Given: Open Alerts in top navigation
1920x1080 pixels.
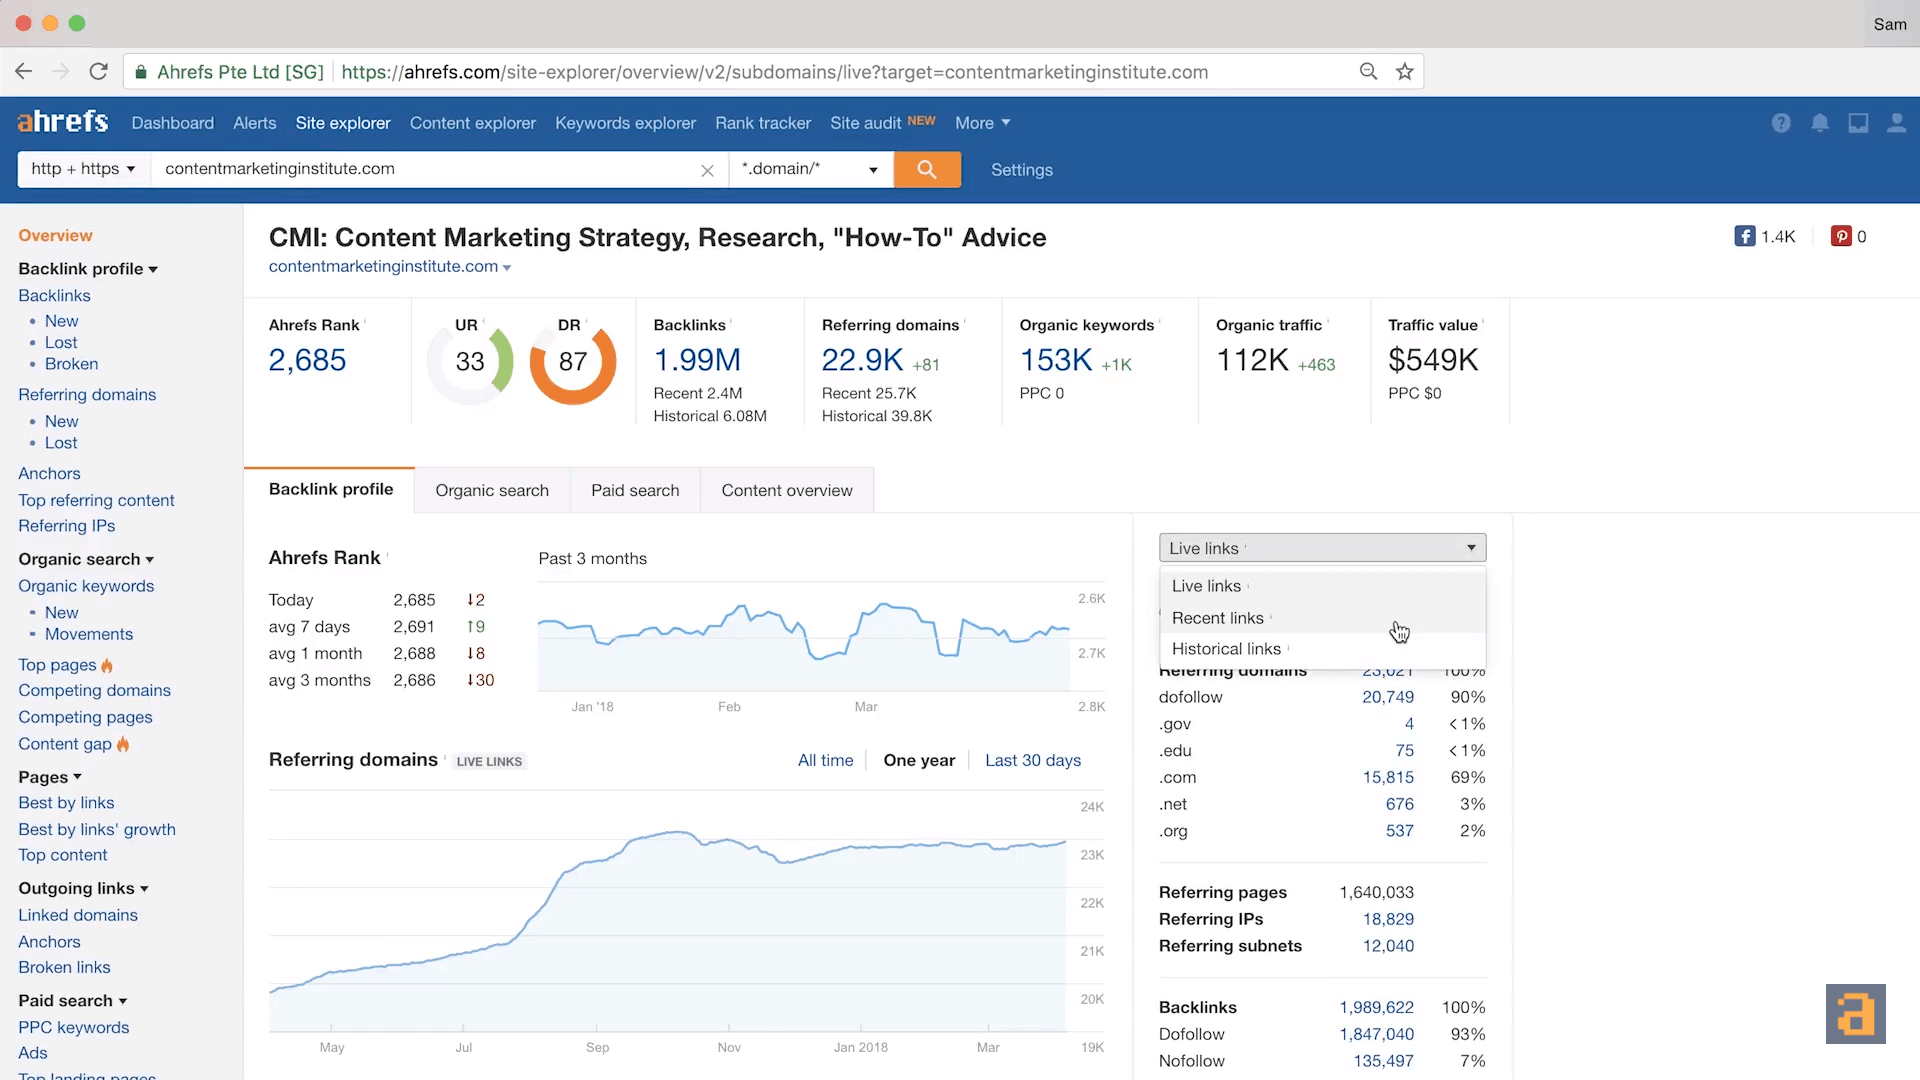Looking at the screenshot, I should [254, 123].
